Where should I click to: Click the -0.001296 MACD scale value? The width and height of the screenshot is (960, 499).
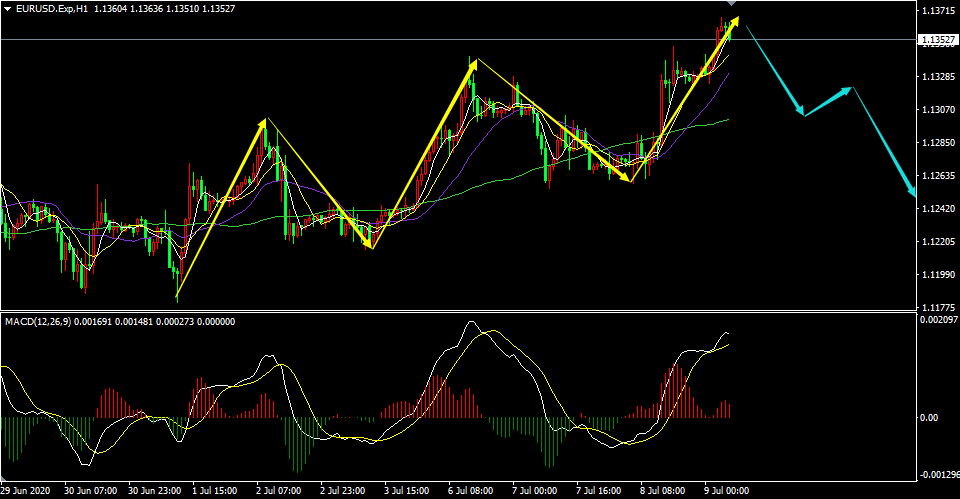(939, 475)
